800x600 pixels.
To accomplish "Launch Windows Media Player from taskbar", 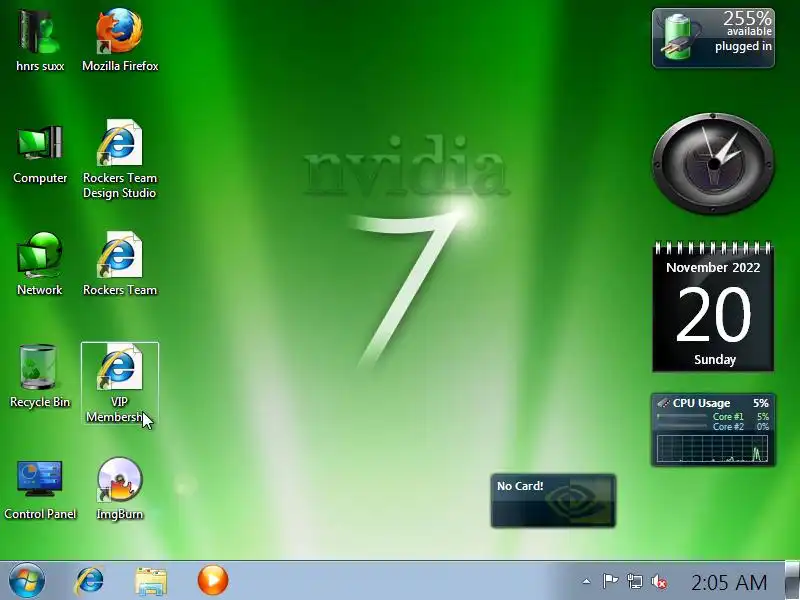I will (213, 580).
